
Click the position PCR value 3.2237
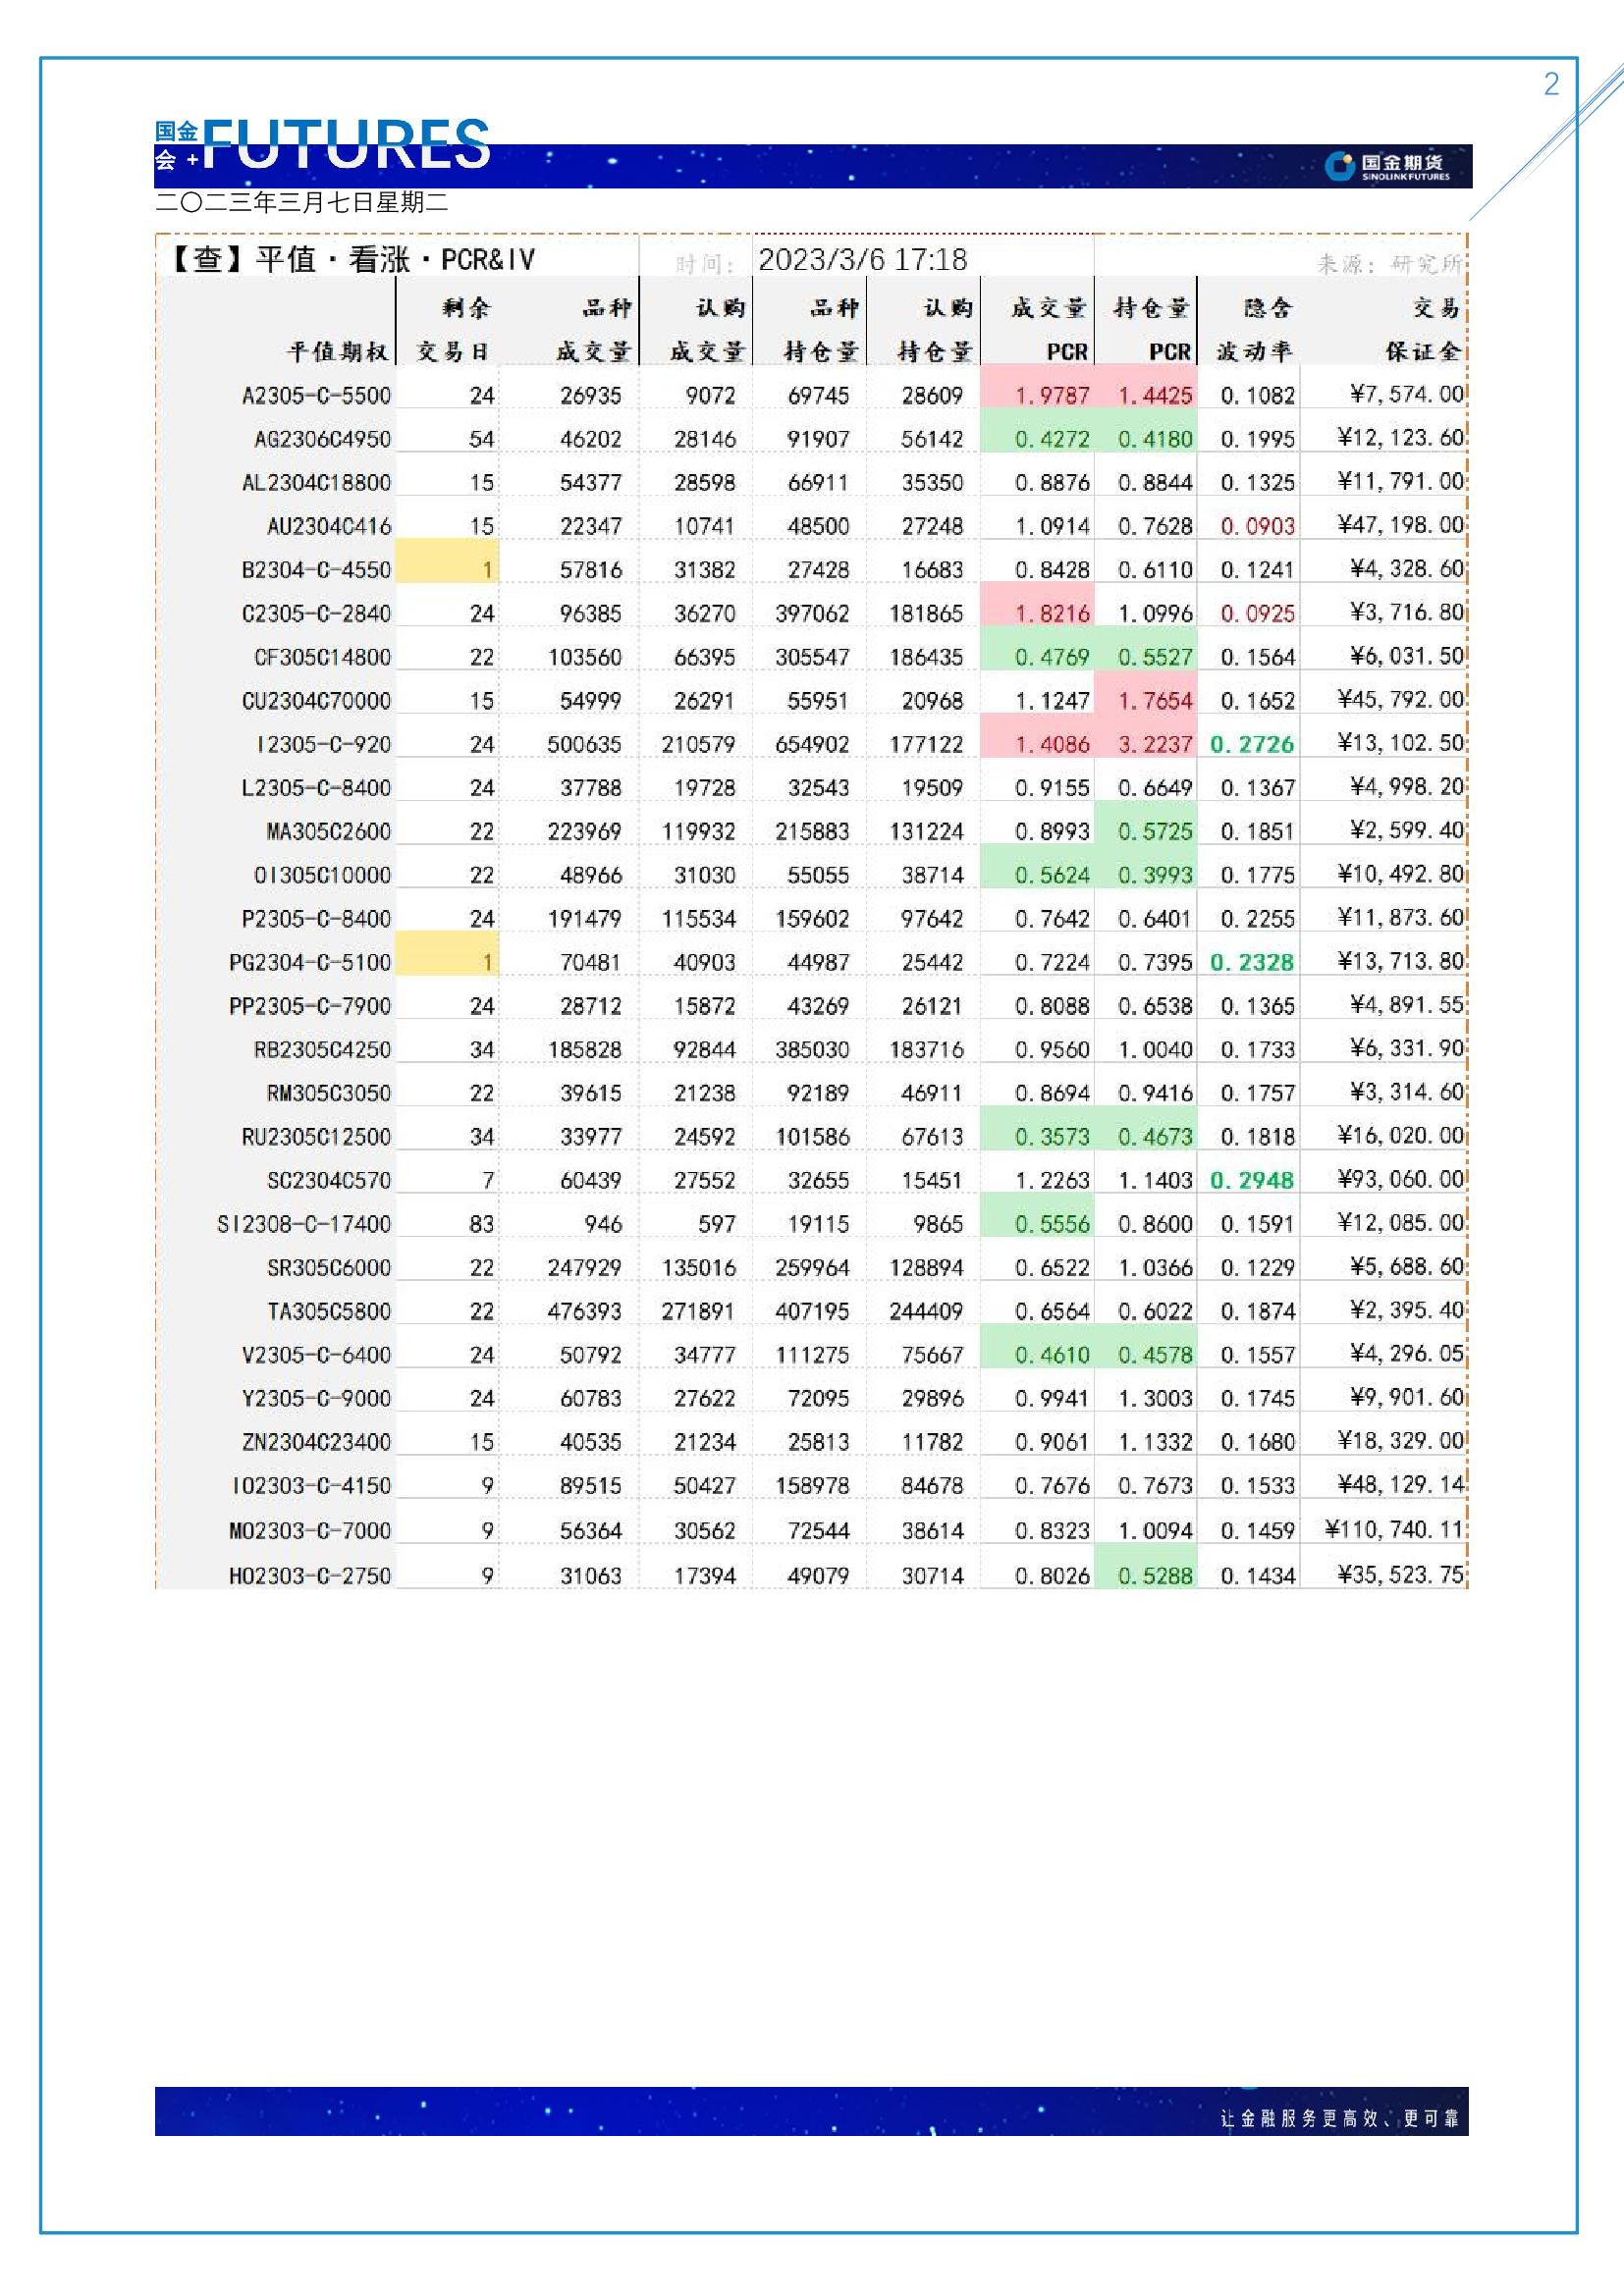pyautogui.click(x=1155, y=744)
